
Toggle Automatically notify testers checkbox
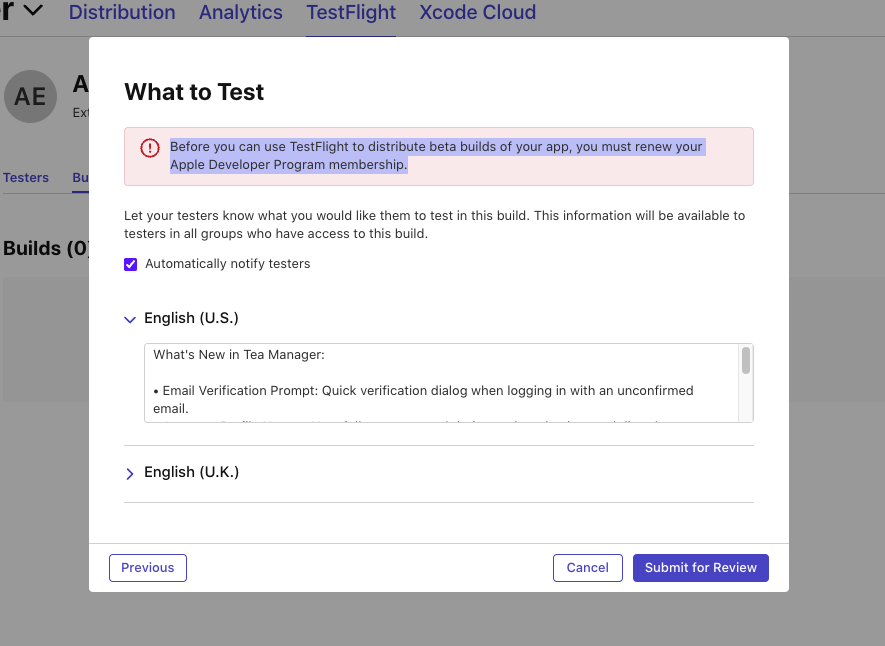click(130, 264)
